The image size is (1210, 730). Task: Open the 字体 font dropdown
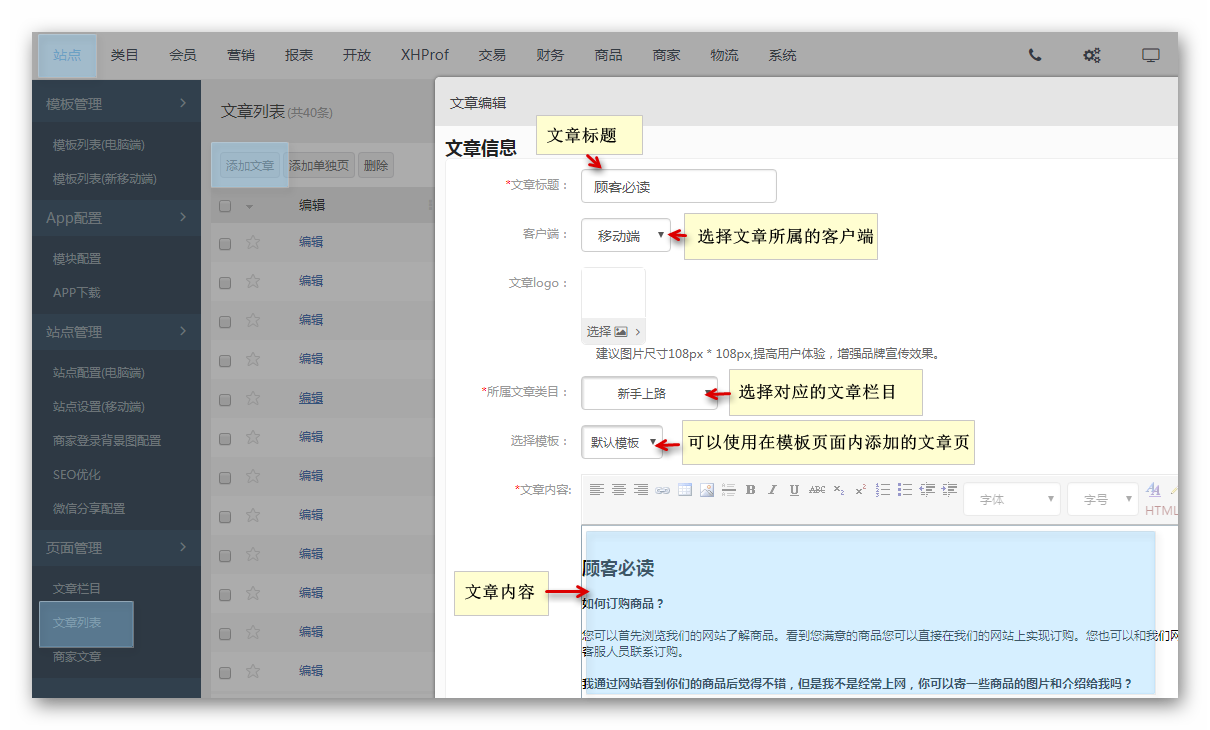[x=1011, y=499]
